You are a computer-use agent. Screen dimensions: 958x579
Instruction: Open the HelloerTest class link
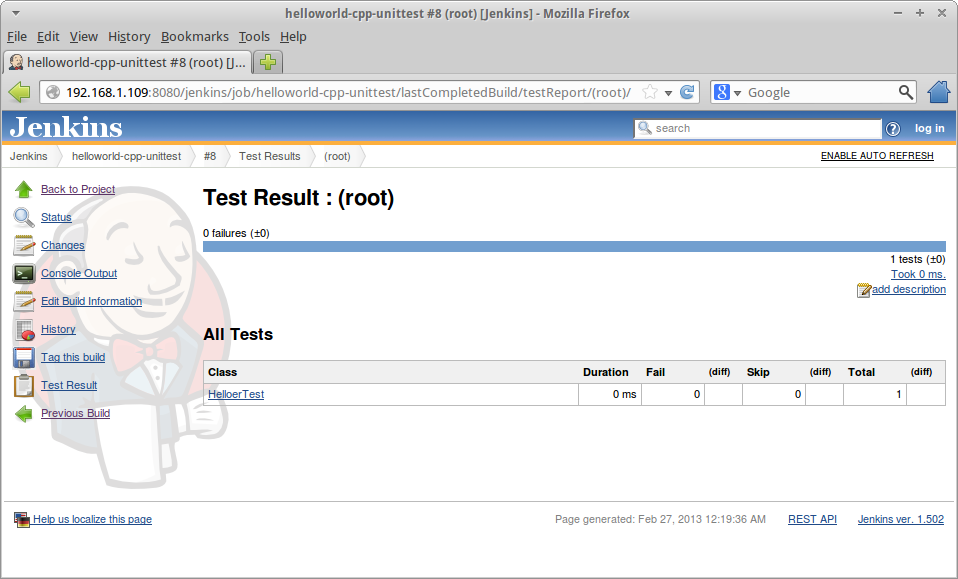[236, 395]
